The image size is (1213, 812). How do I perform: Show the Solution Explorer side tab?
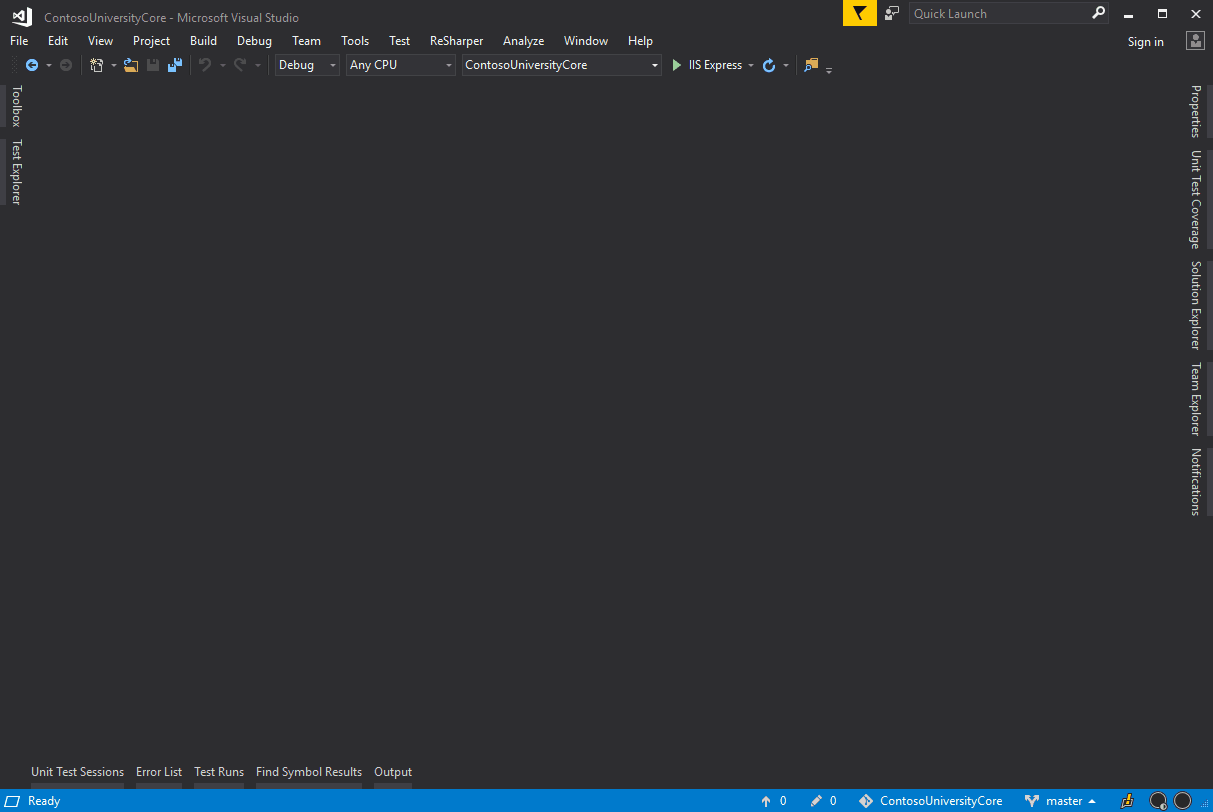pos(1195,305)
